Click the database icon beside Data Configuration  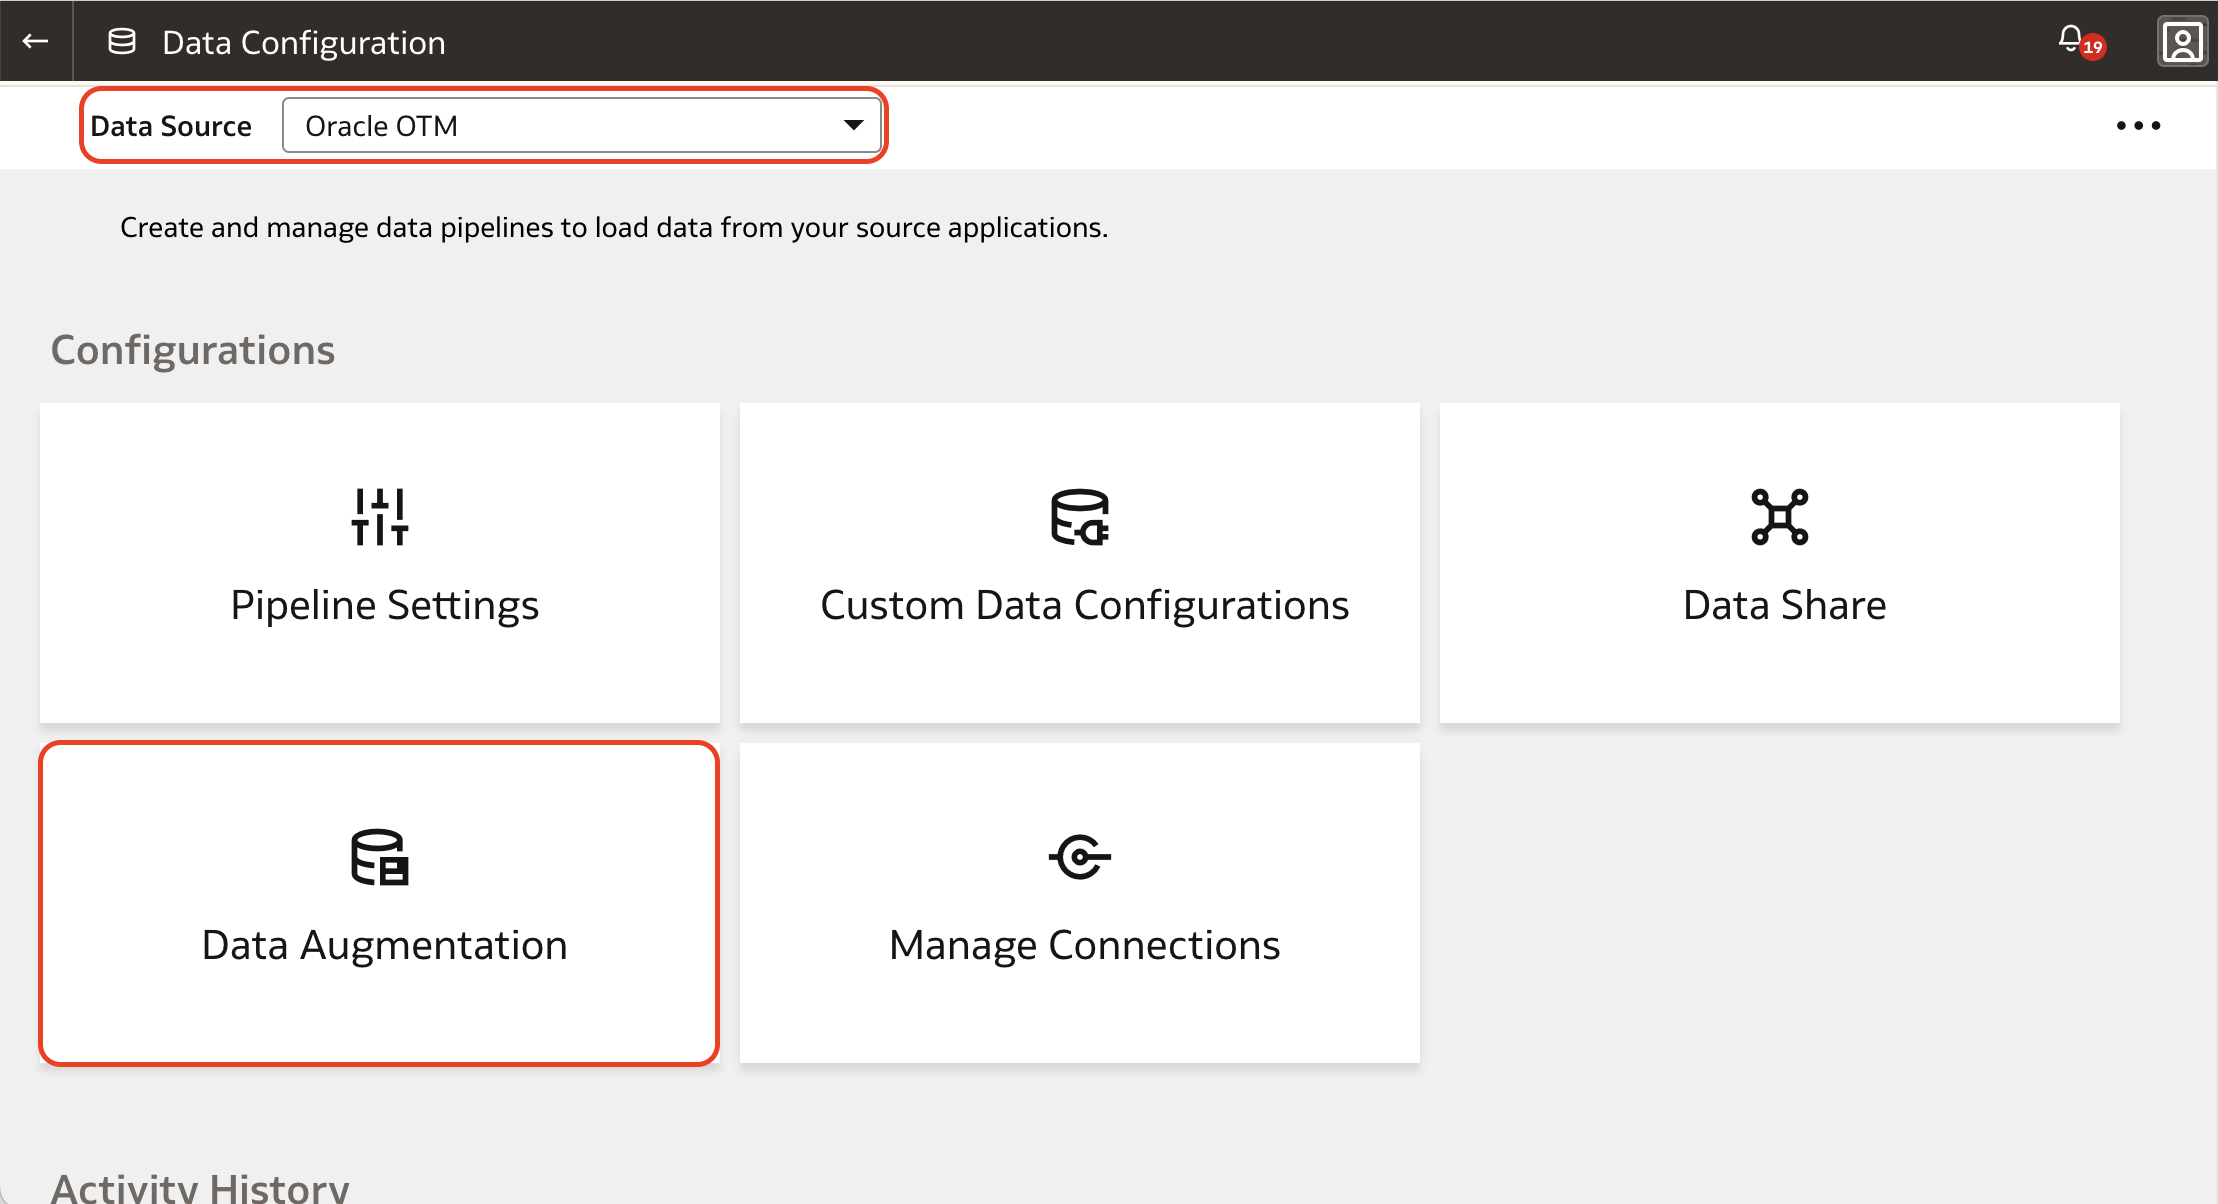coord(122,41)
